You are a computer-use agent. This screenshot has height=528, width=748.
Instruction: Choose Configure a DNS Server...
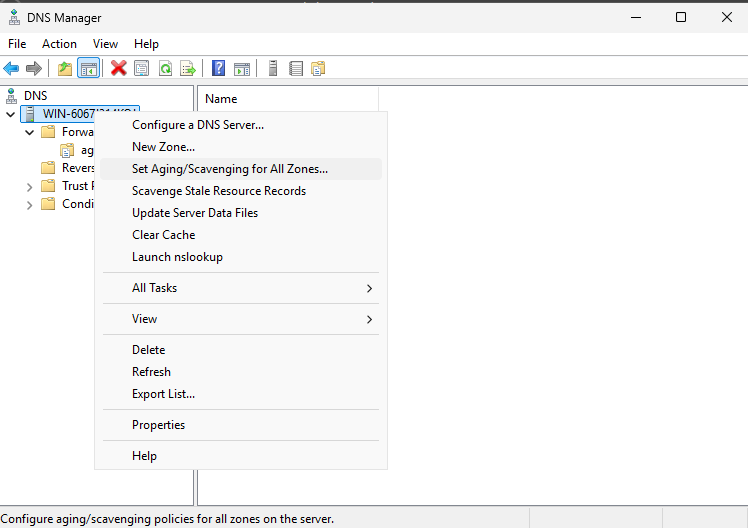coord(241,125)
